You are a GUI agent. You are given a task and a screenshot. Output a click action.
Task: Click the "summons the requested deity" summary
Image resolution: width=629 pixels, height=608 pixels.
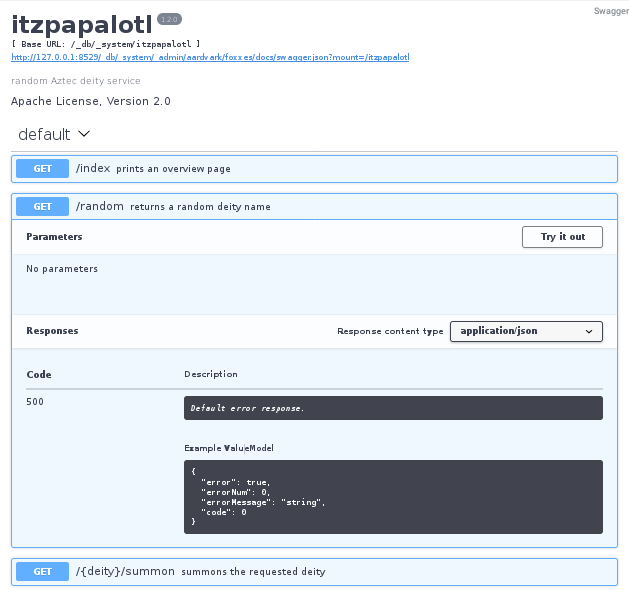pos(253,572)
